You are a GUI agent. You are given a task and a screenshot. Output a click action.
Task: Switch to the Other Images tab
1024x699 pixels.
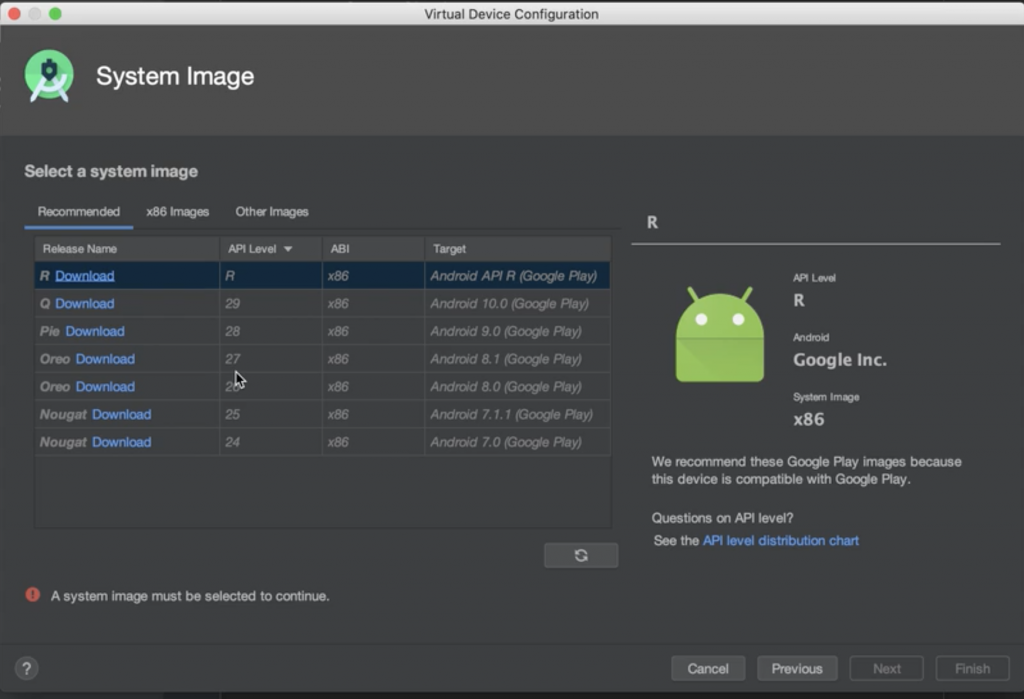click(272, 212)
